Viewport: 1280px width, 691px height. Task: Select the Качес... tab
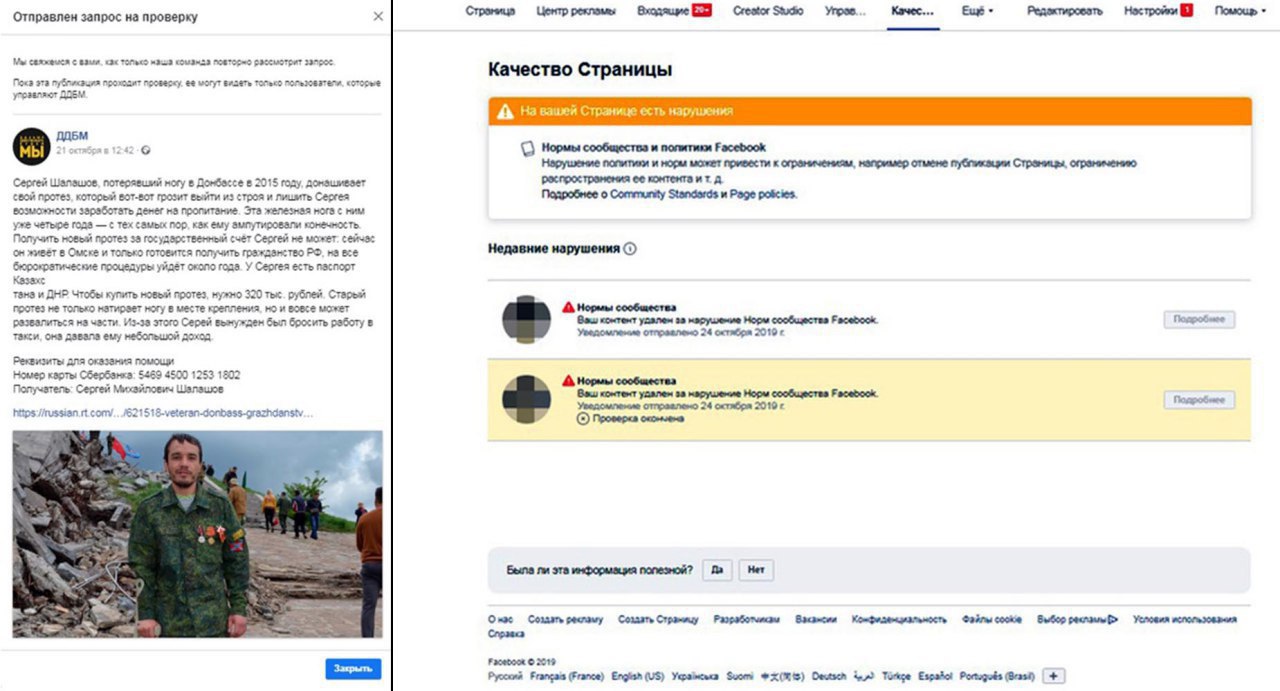tap(912, 11)
